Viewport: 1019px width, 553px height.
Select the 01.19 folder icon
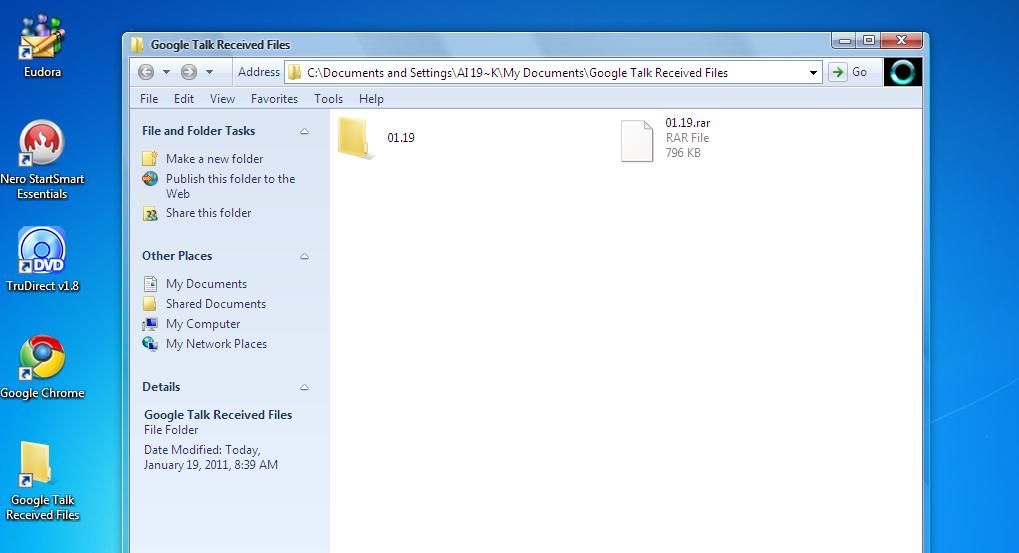tap(356, 138)
